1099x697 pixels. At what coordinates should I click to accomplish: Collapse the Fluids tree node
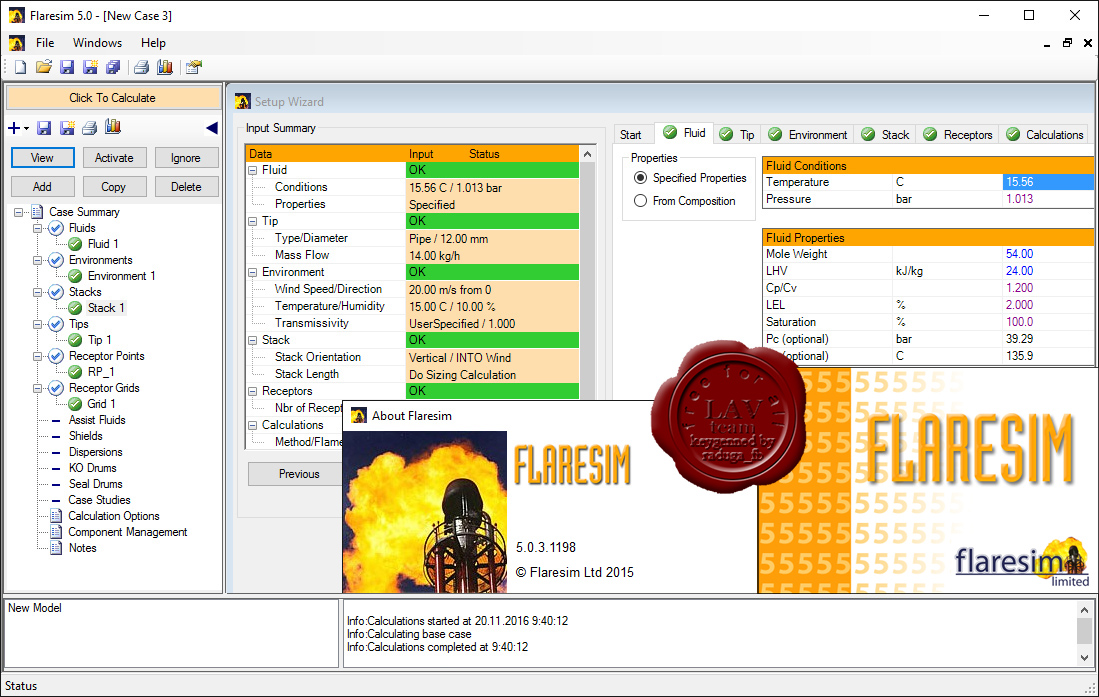37,228
